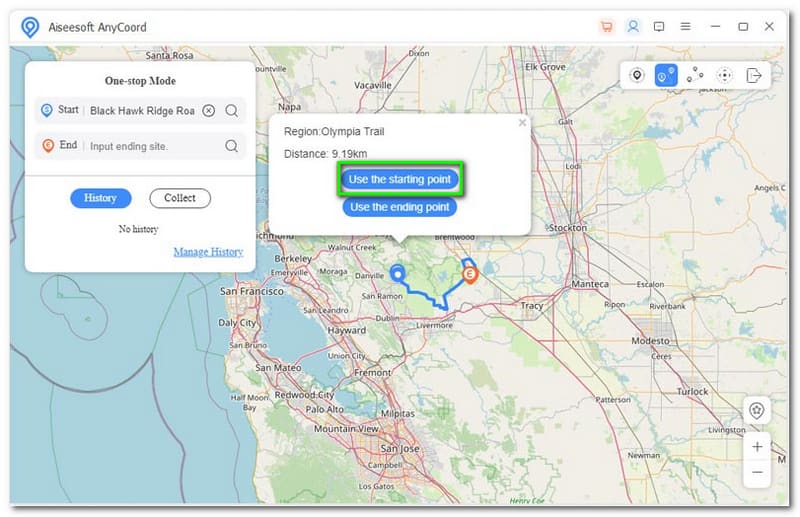Click Use the starting point button
800x517 pixels.
(400, 180)
